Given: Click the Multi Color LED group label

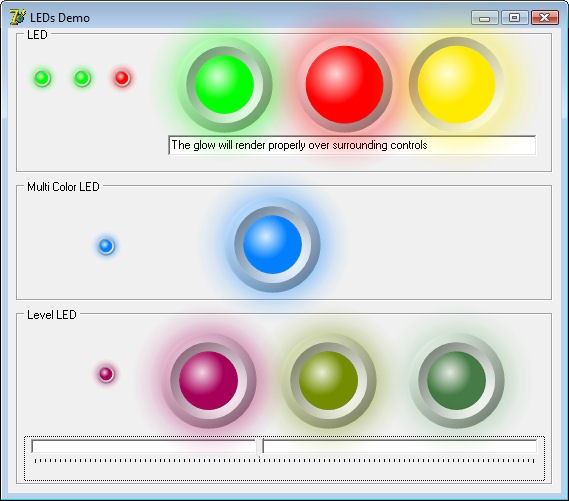Looking at the screenshot, I should click(63, 186).
